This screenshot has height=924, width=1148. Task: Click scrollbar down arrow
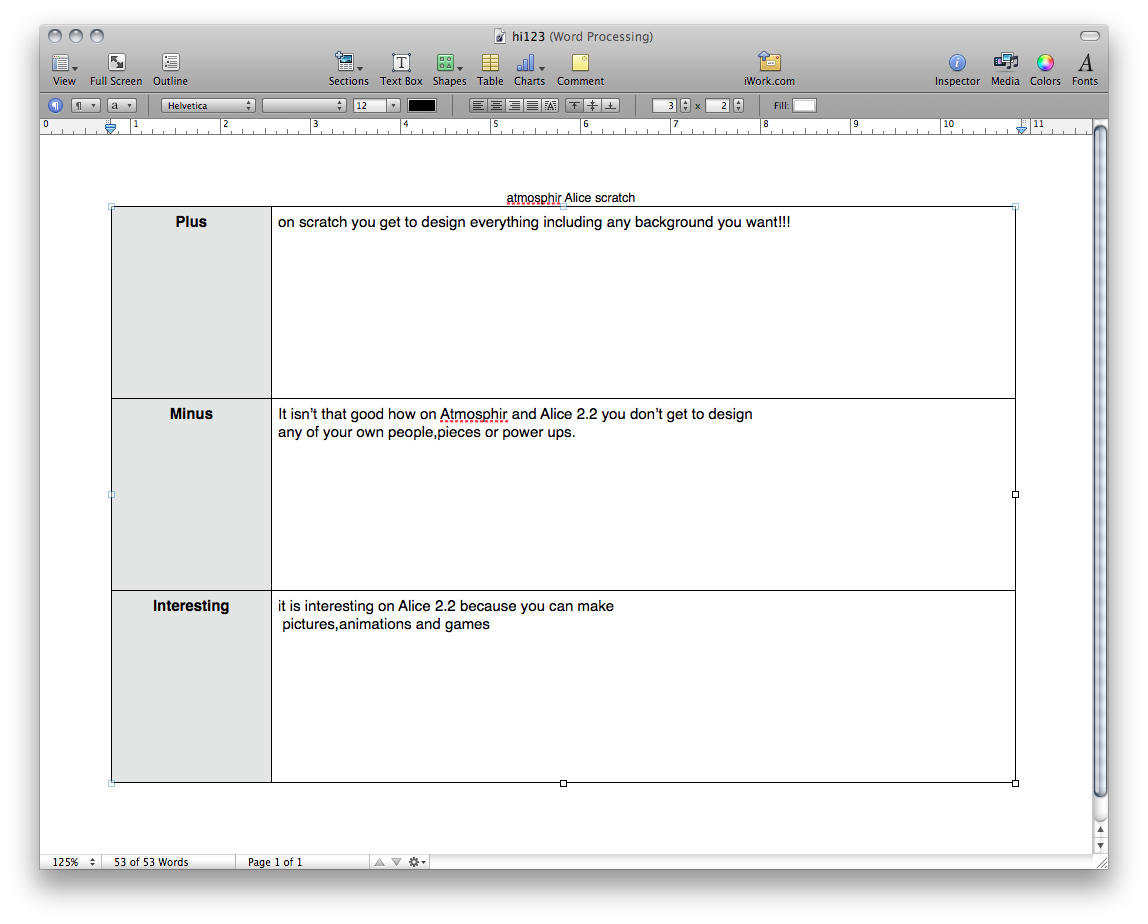click(1100, 846)
